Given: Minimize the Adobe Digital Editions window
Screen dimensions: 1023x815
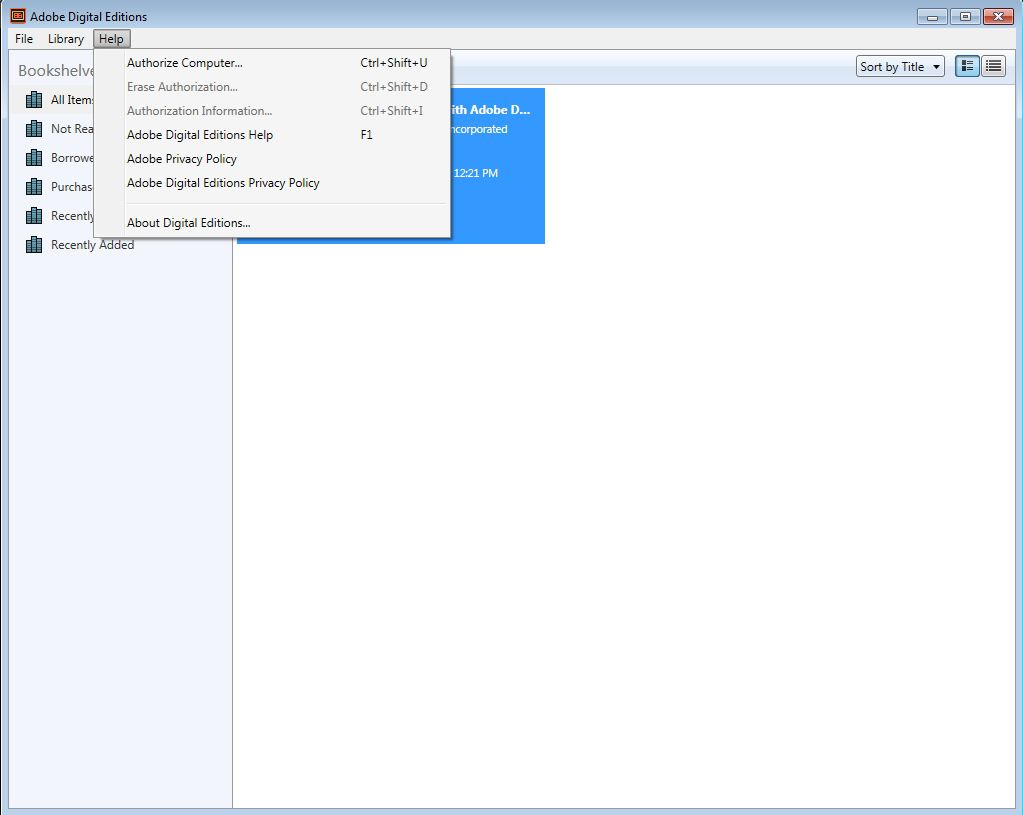Looking at the screenshot, I should tap(932, 16).
